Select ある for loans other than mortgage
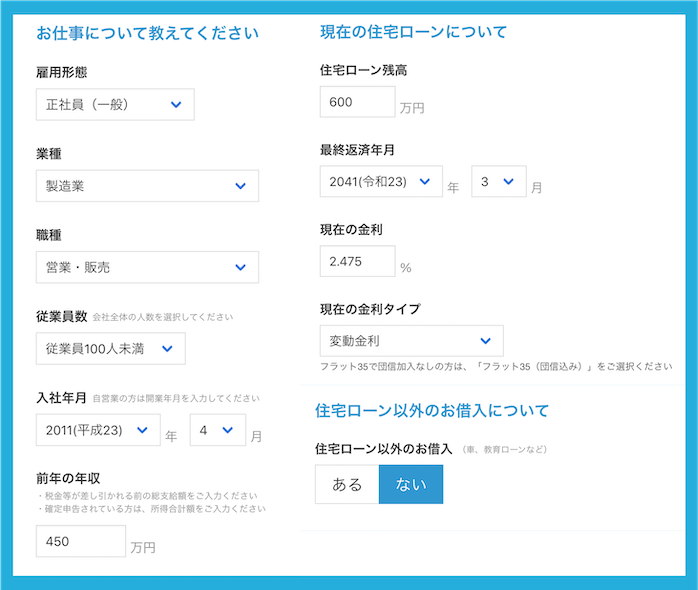 (x=347, y=484)
